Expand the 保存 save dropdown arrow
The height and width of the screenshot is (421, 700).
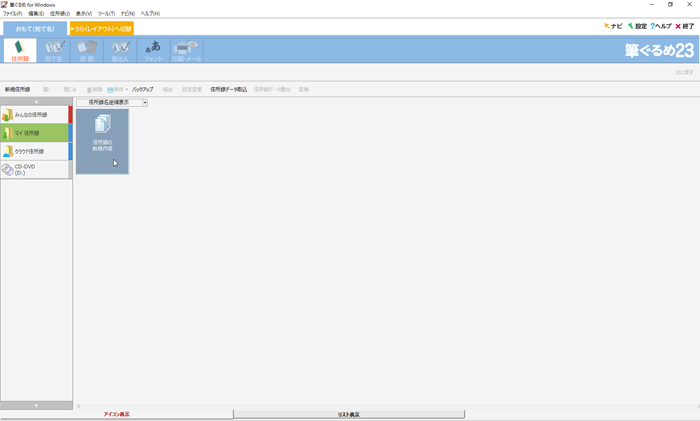(x=127, y=90)
